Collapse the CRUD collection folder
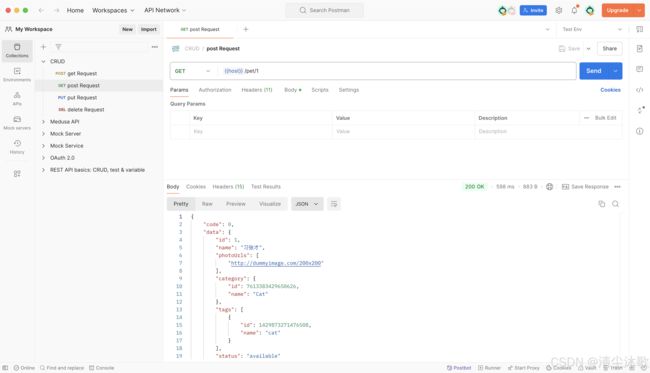This screenshot has height=373, width=650. (x=43, y=61)
